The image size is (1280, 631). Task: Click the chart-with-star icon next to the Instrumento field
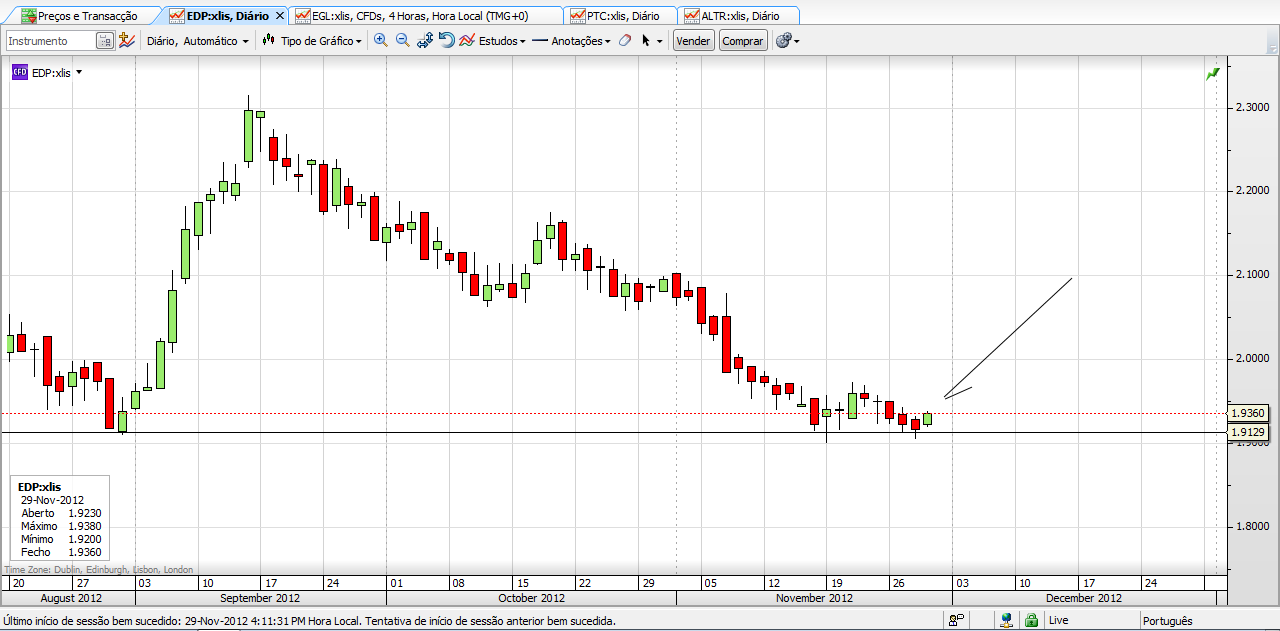click(126, 41)
